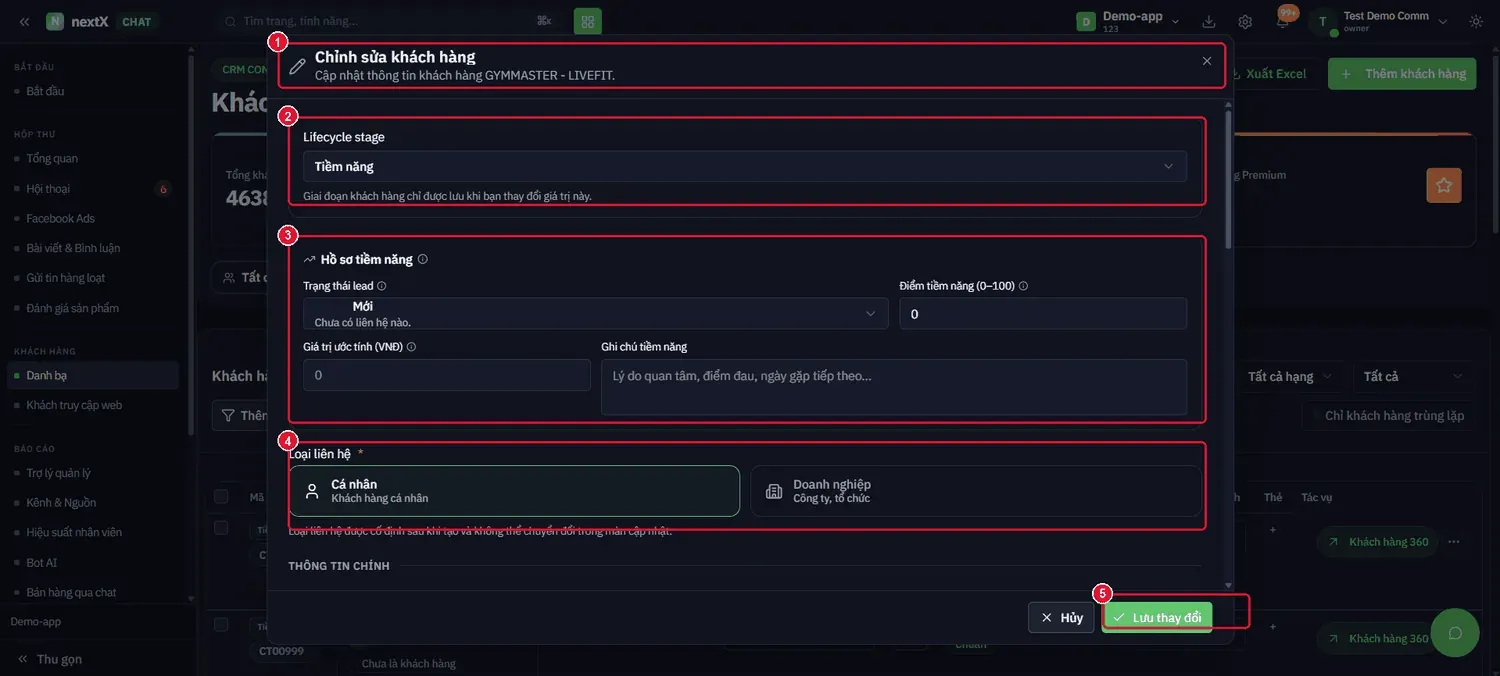Open the green chat bubble widget
This screenshot has height=676, width=1500.
(x=1455, y=632)
